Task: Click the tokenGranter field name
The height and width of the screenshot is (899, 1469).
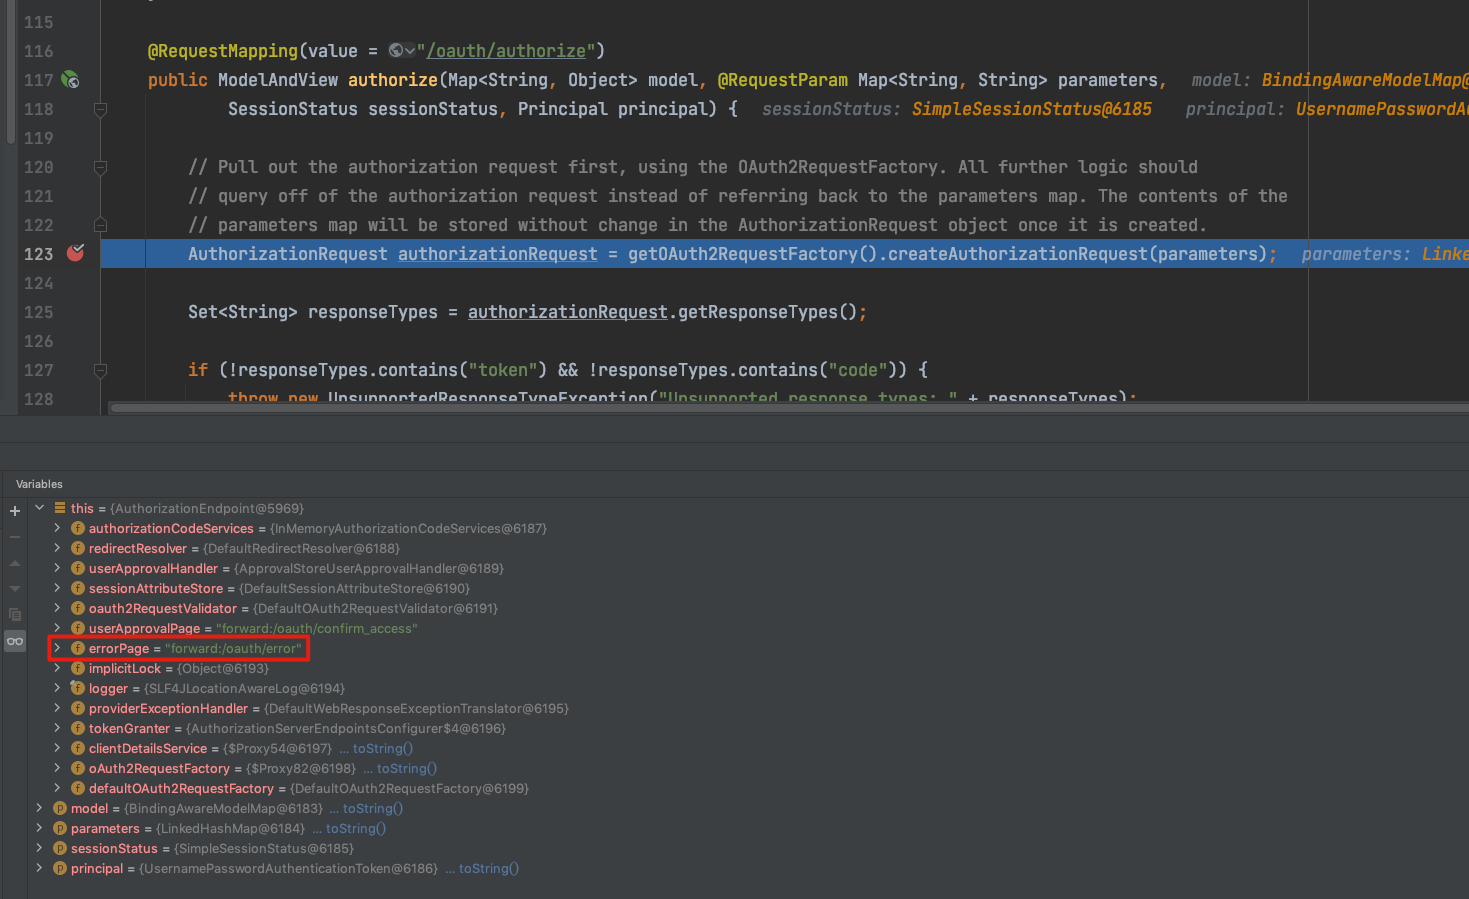Action: [129, 728]
